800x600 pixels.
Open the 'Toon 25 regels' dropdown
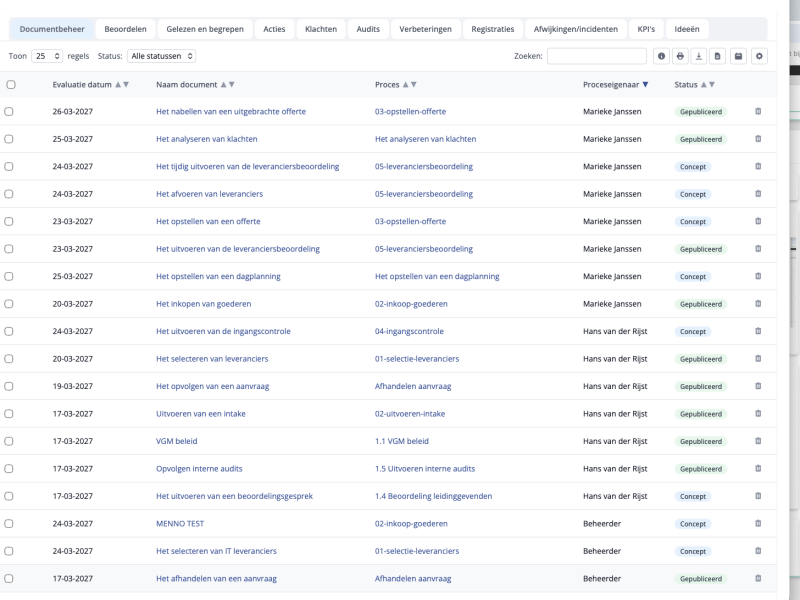44,55
